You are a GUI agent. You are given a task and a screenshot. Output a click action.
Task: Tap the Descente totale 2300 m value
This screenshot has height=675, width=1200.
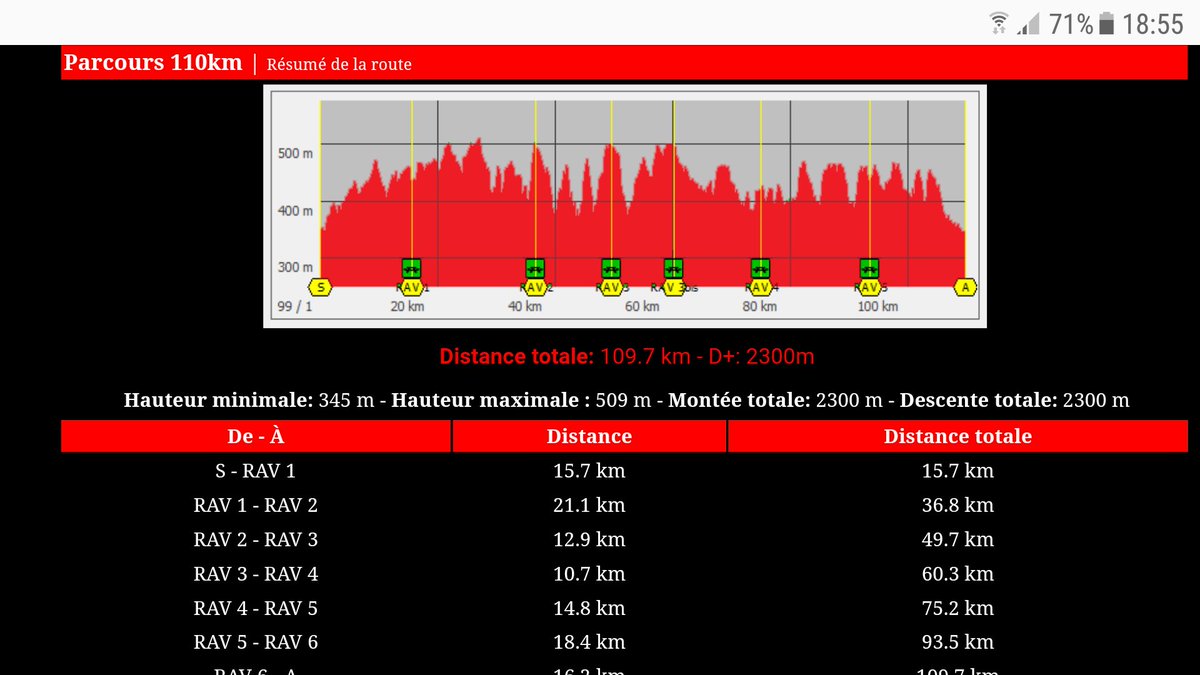pos(1096,401)
